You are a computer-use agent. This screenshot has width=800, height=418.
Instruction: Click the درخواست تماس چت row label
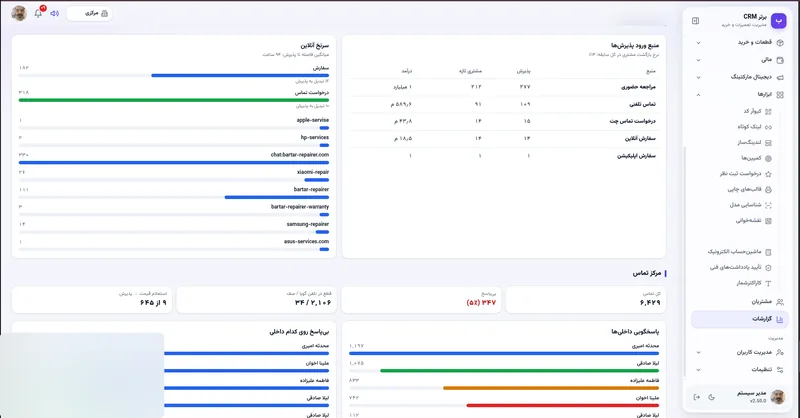pos(633,121)
